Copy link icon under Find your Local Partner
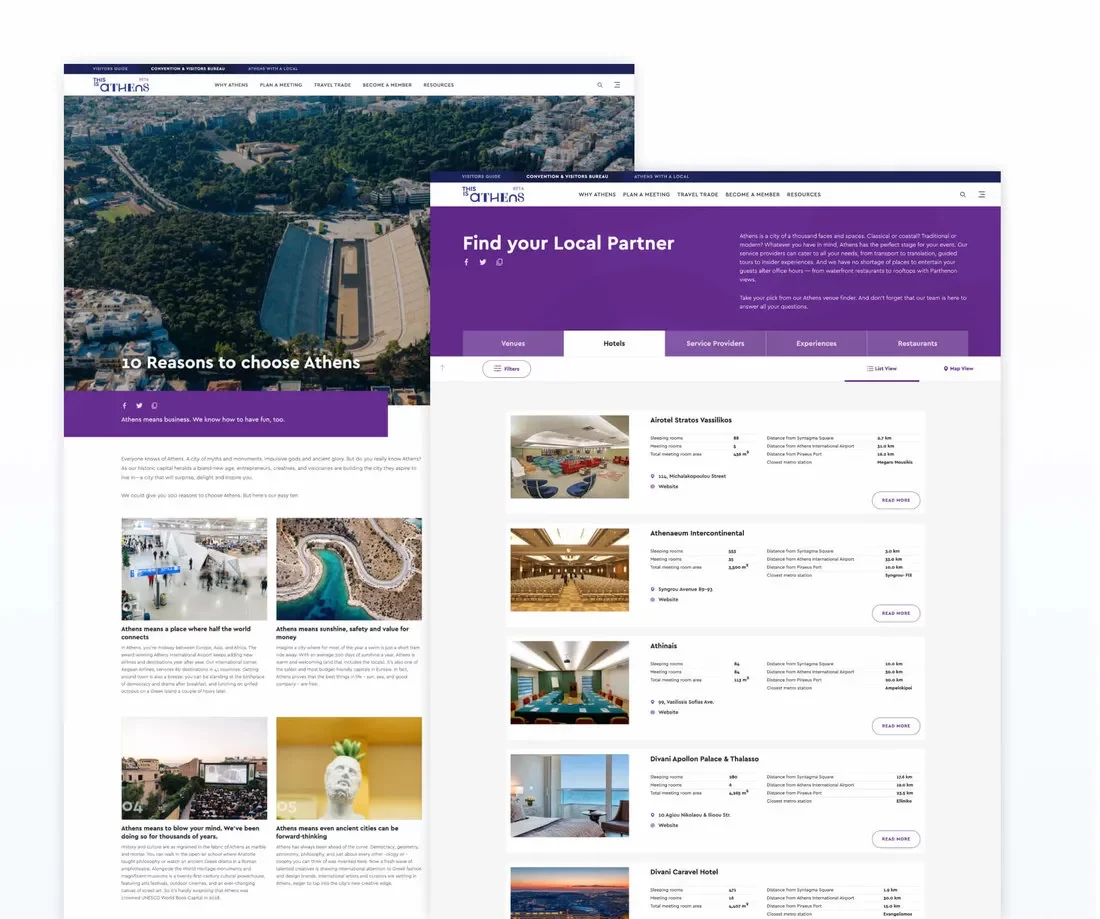This screenshot has width=1100, height=919. click(499, 262)
